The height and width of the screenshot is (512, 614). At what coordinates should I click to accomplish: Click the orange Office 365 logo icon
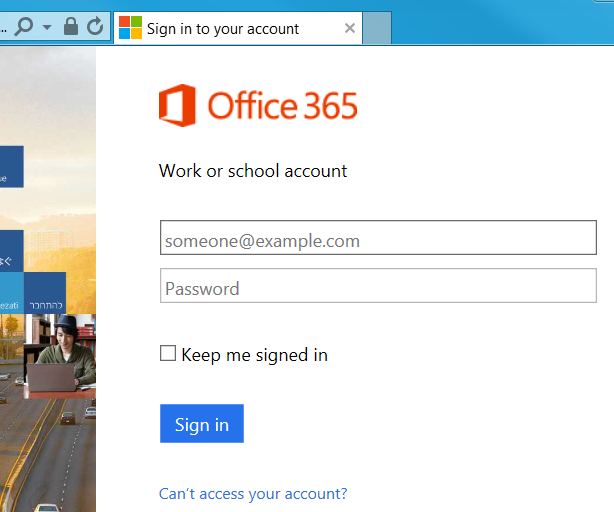tap(177, 105)
